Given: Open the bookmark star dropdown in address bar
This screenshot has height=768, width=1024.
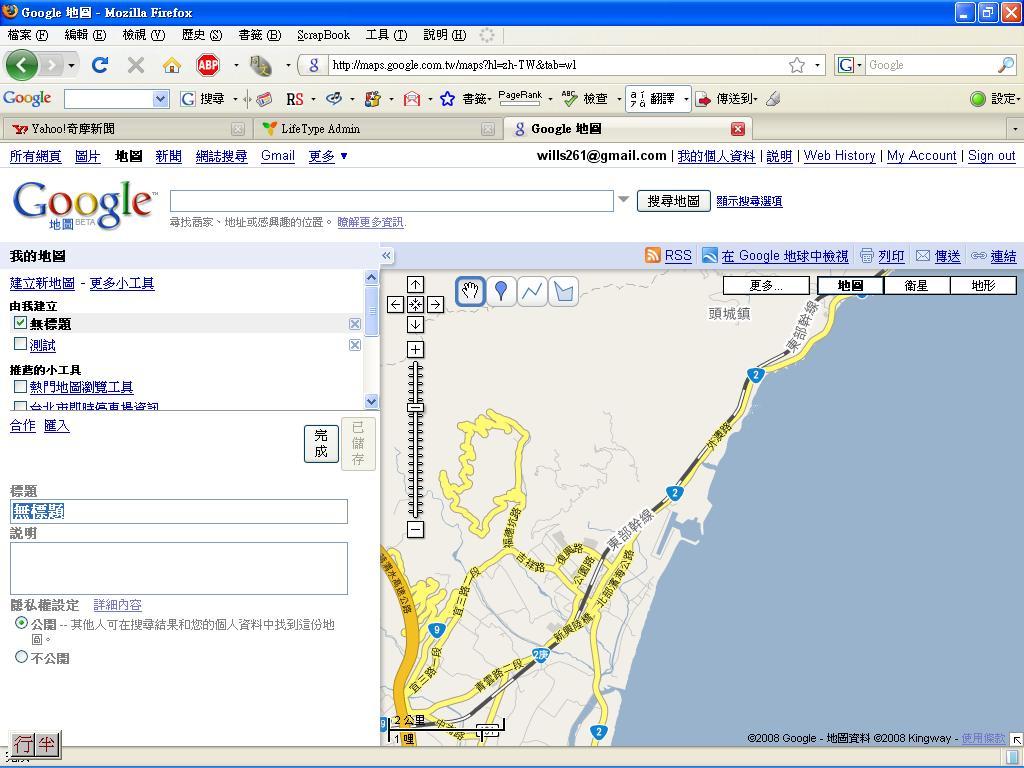Looking at the screenshot, I should [817, 65].
